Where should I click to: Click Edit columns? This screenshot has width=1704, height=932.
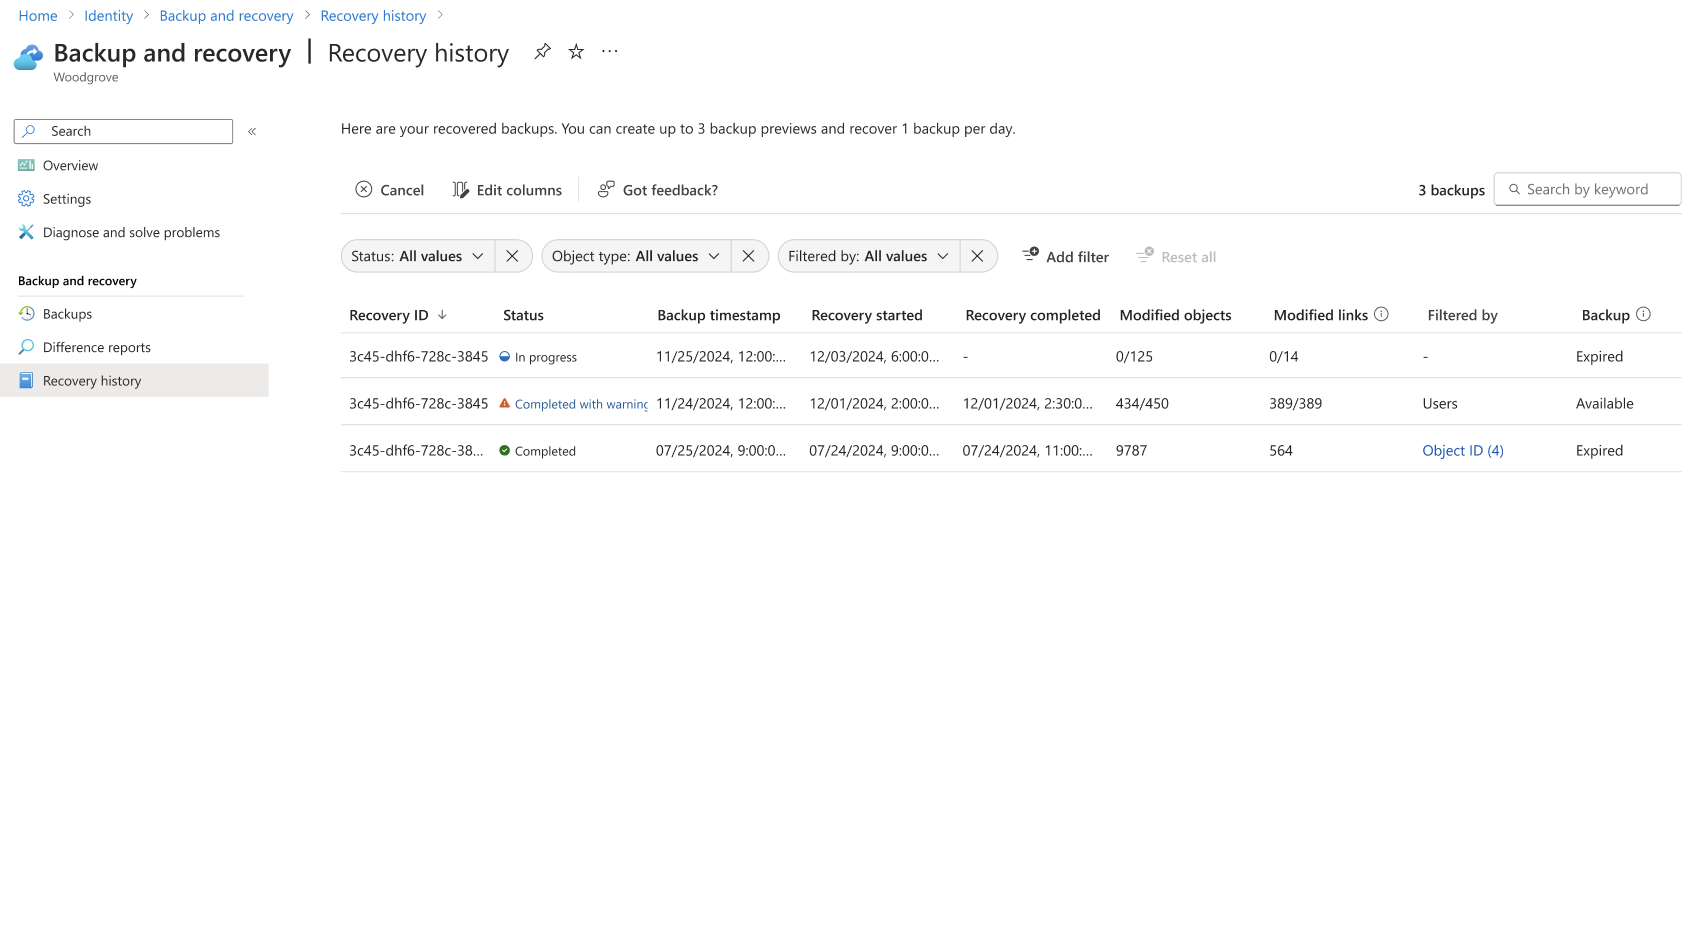pyautogui.click(x=507, y=190)
